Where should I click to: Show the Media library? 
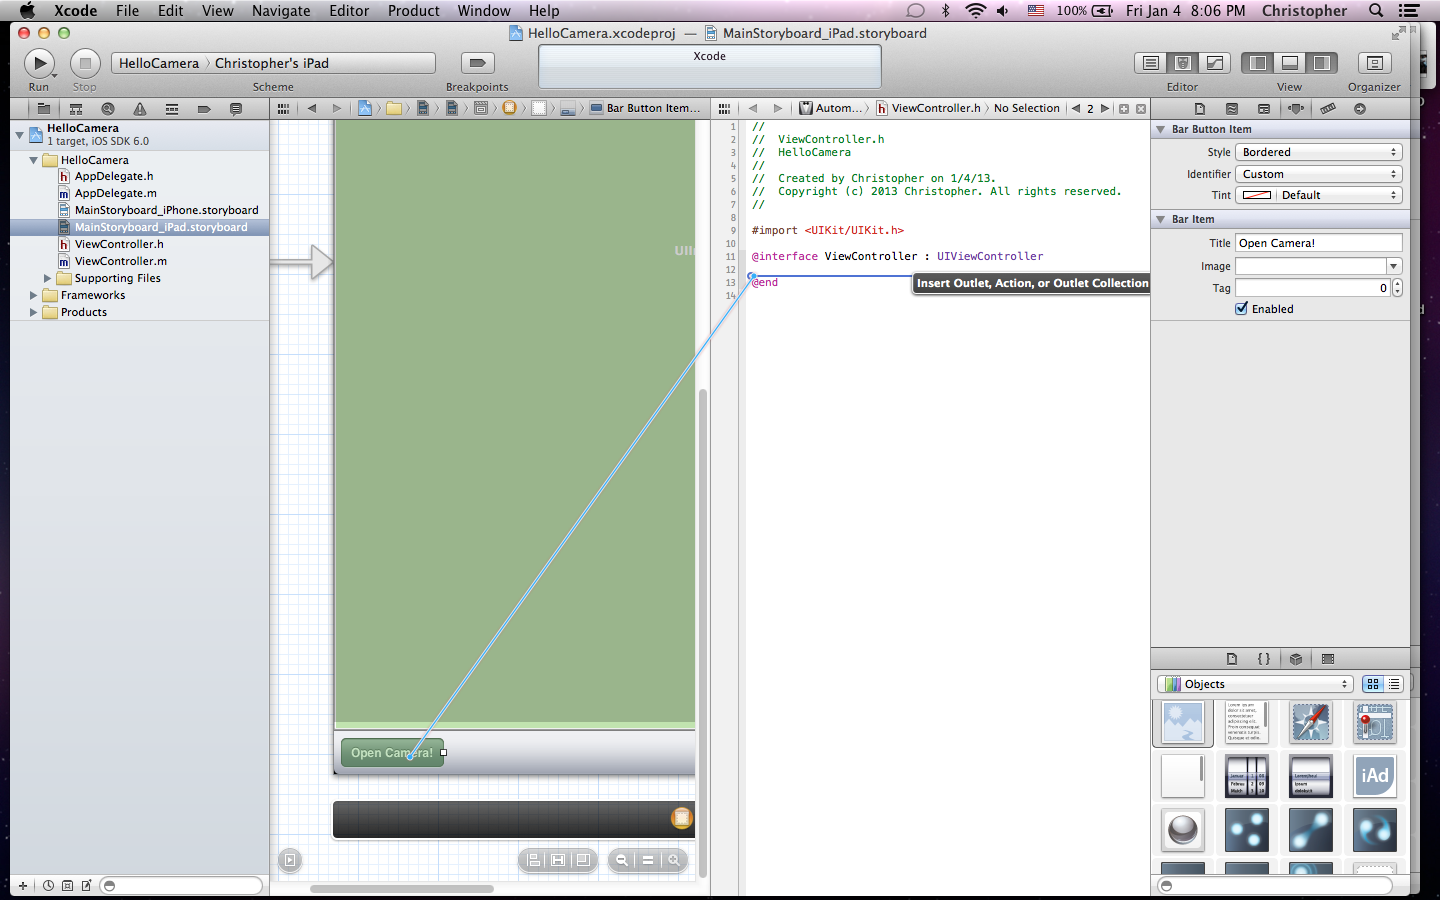[x=1328, y=659]
